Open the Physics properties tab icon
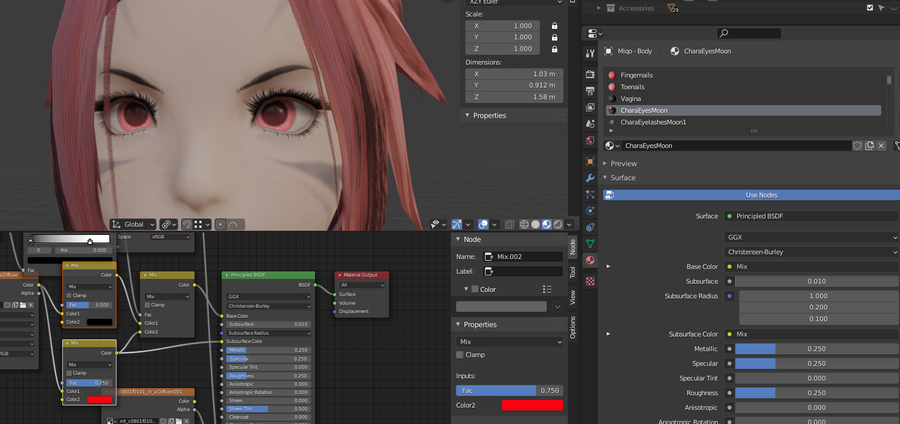The image size is (900, 424). (590, 211)
